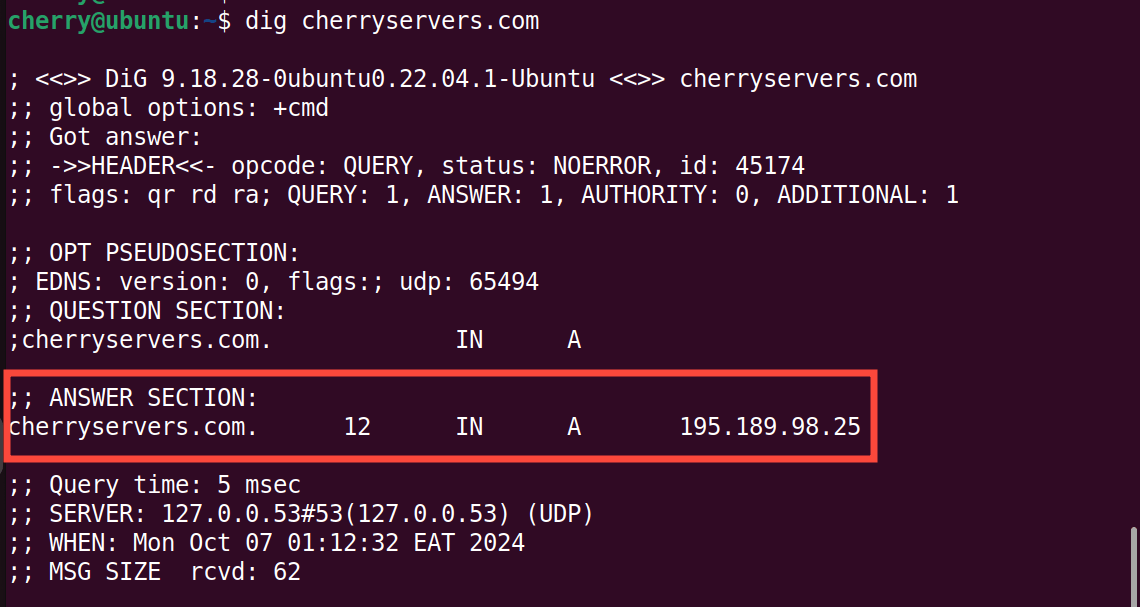Click the domain in the question section
The image size is (1140, 607).
tap(140, 340)
